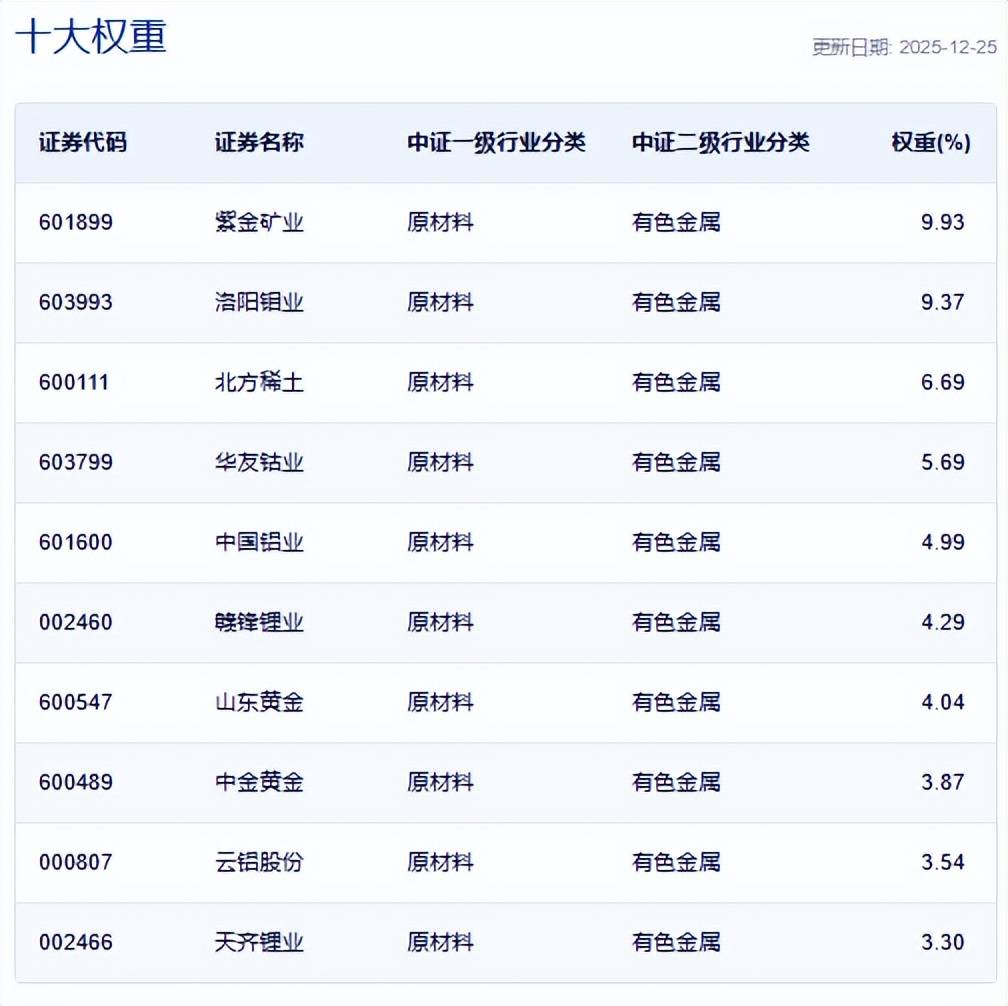This screenshot has height=1006, width=1008.
Task: Click 有色金属 in the 赣锋锂业 row
Action: [x=676, y=622]
